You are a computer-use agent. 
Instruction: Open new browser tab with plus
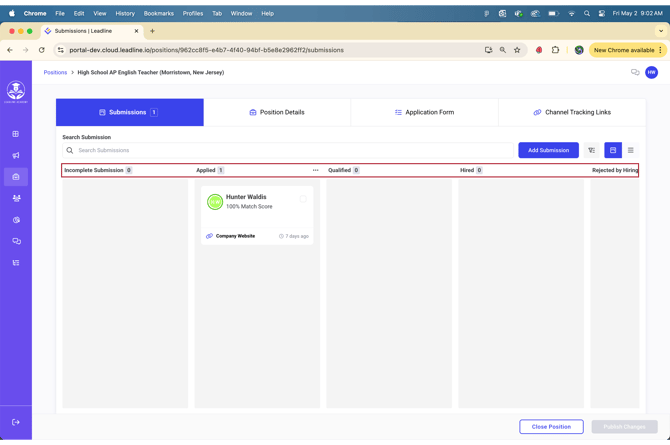tap(152, 31)
